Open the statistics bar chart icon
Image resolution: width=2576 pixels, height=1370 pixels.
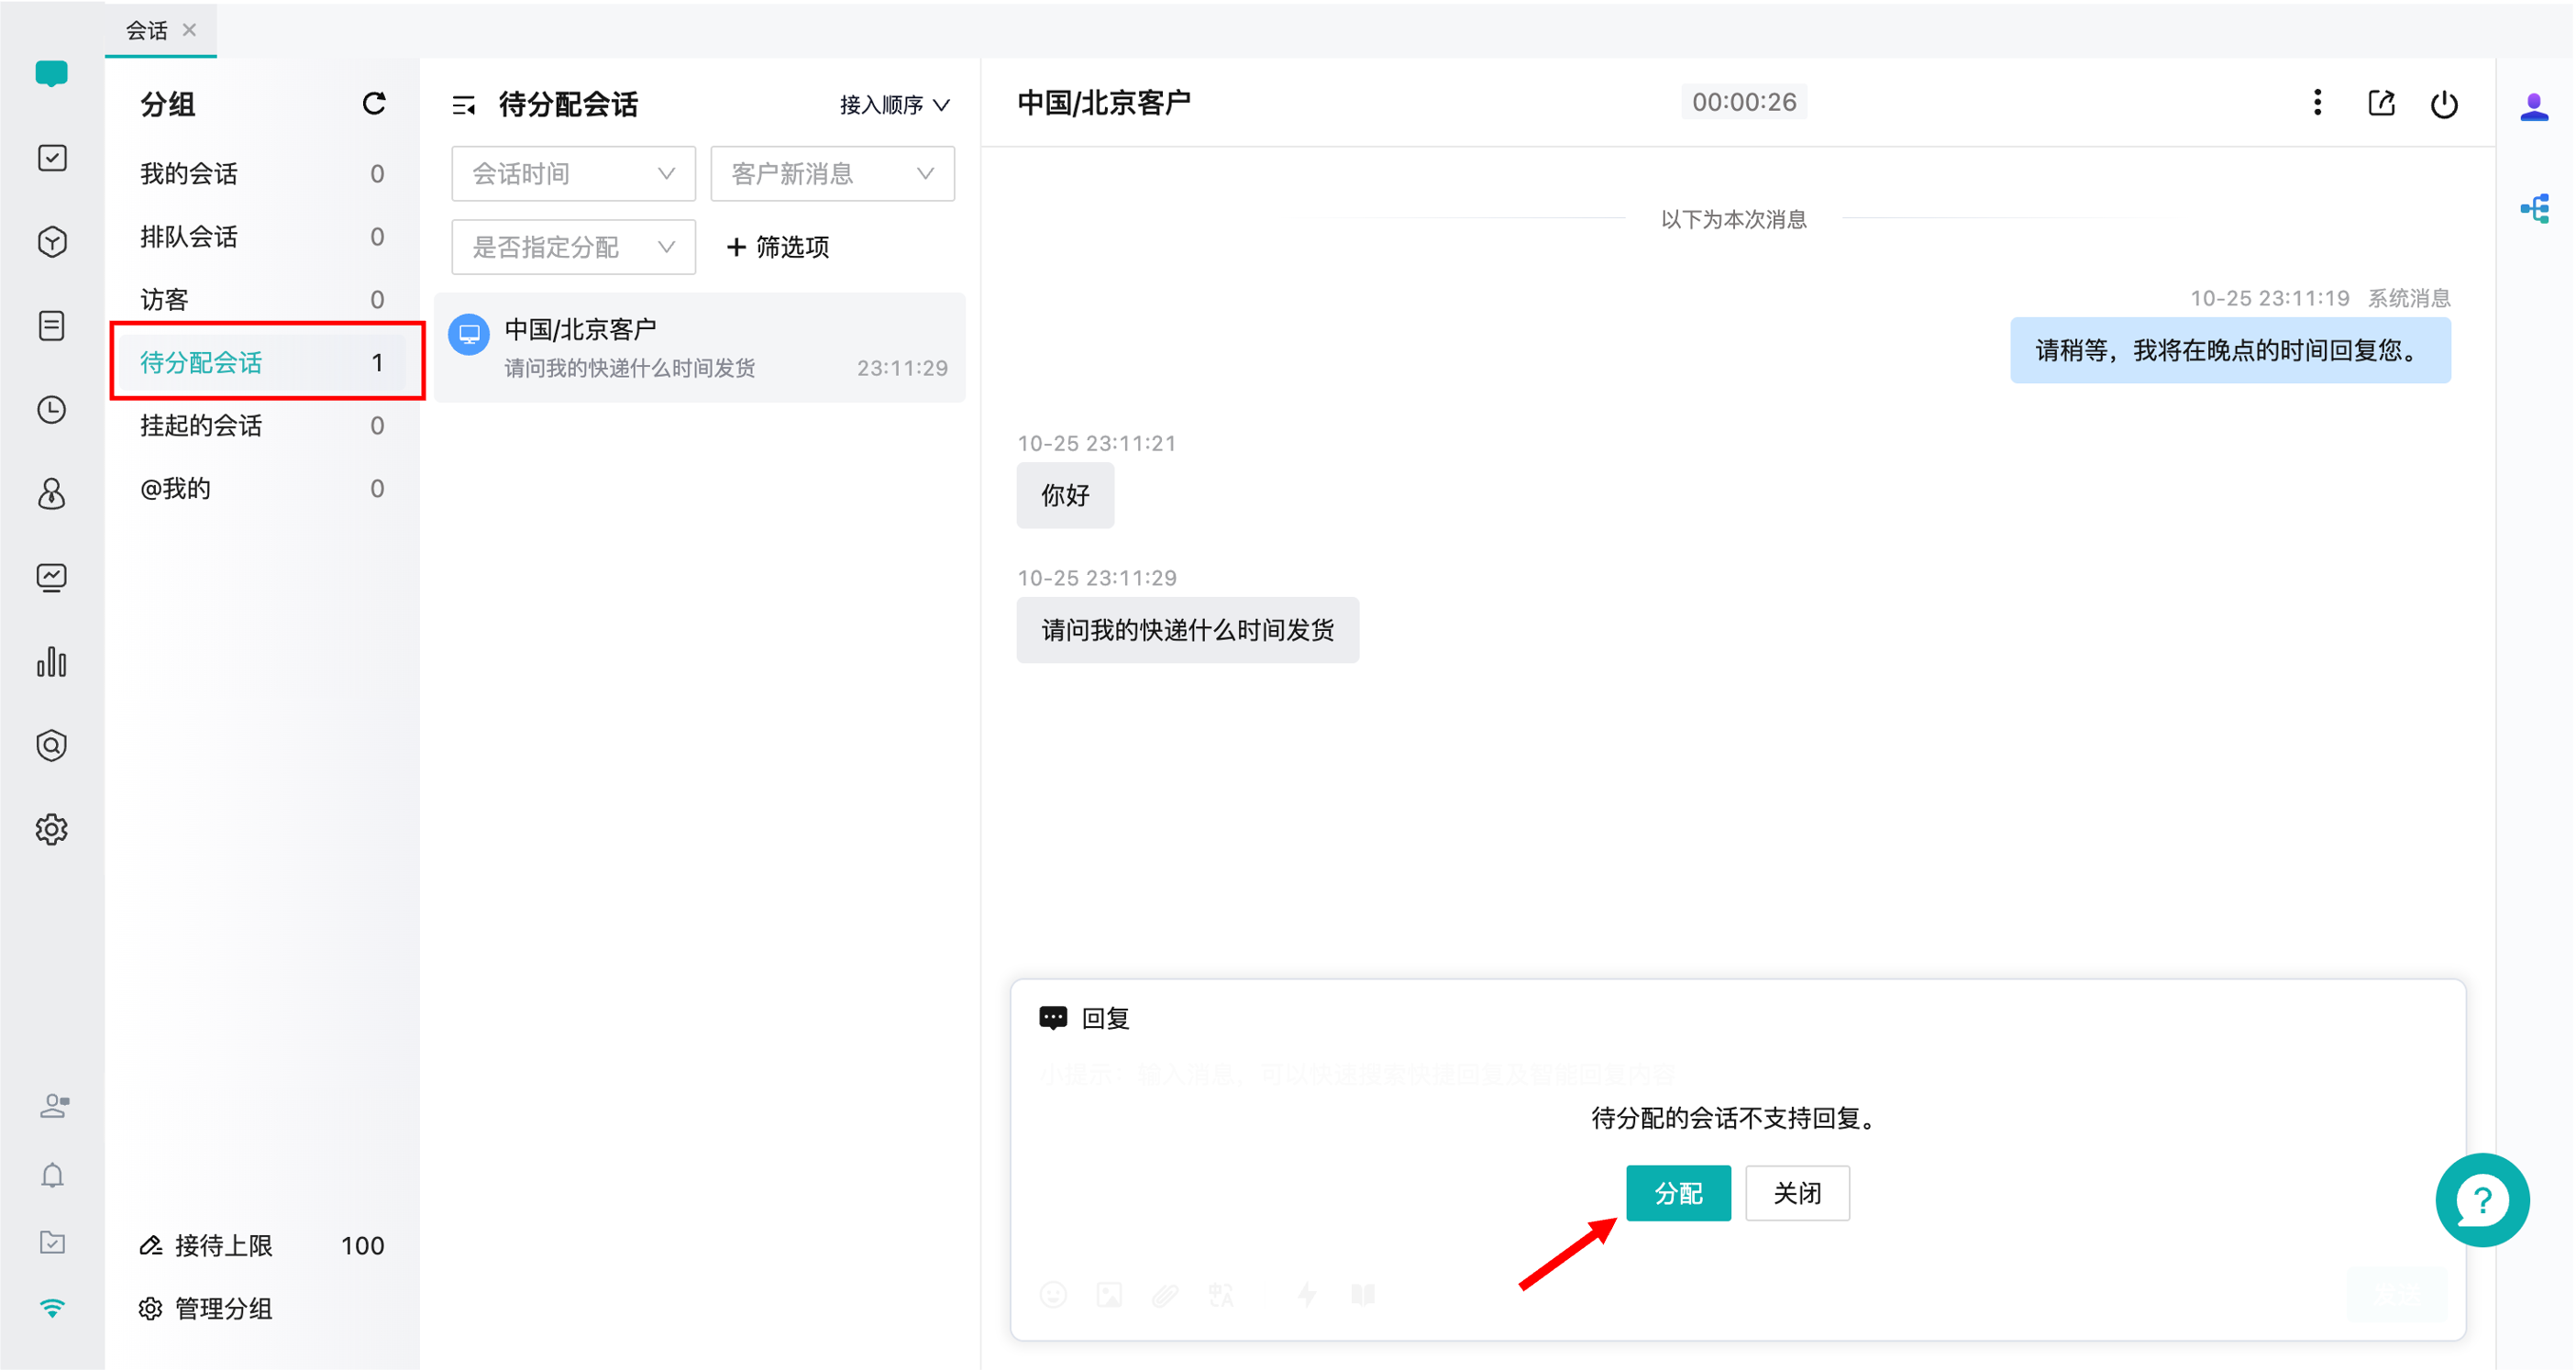tap(52, 662)
